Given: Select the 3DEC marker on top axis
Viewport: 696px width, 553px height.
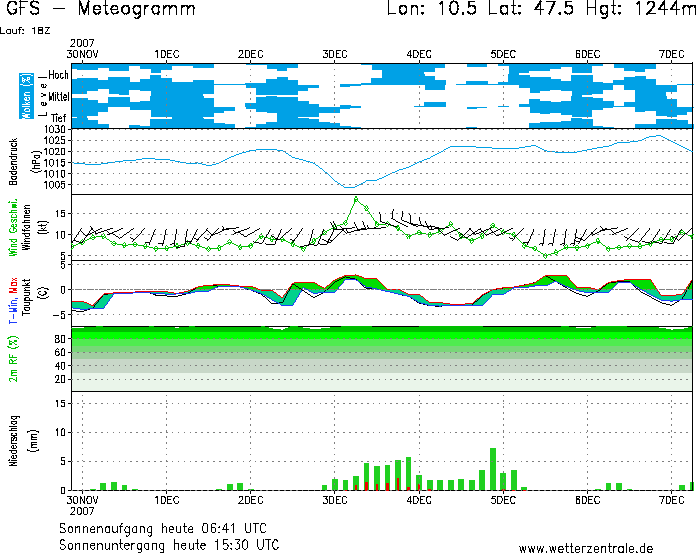Looking at the screenshot, I should point(335,53).
